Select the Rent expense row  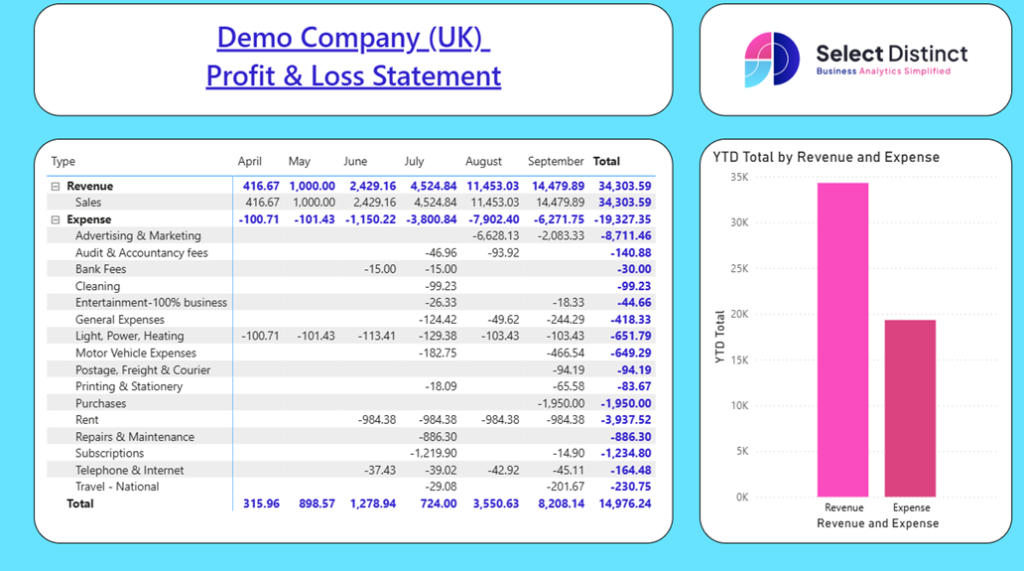(x=87, y=420)
